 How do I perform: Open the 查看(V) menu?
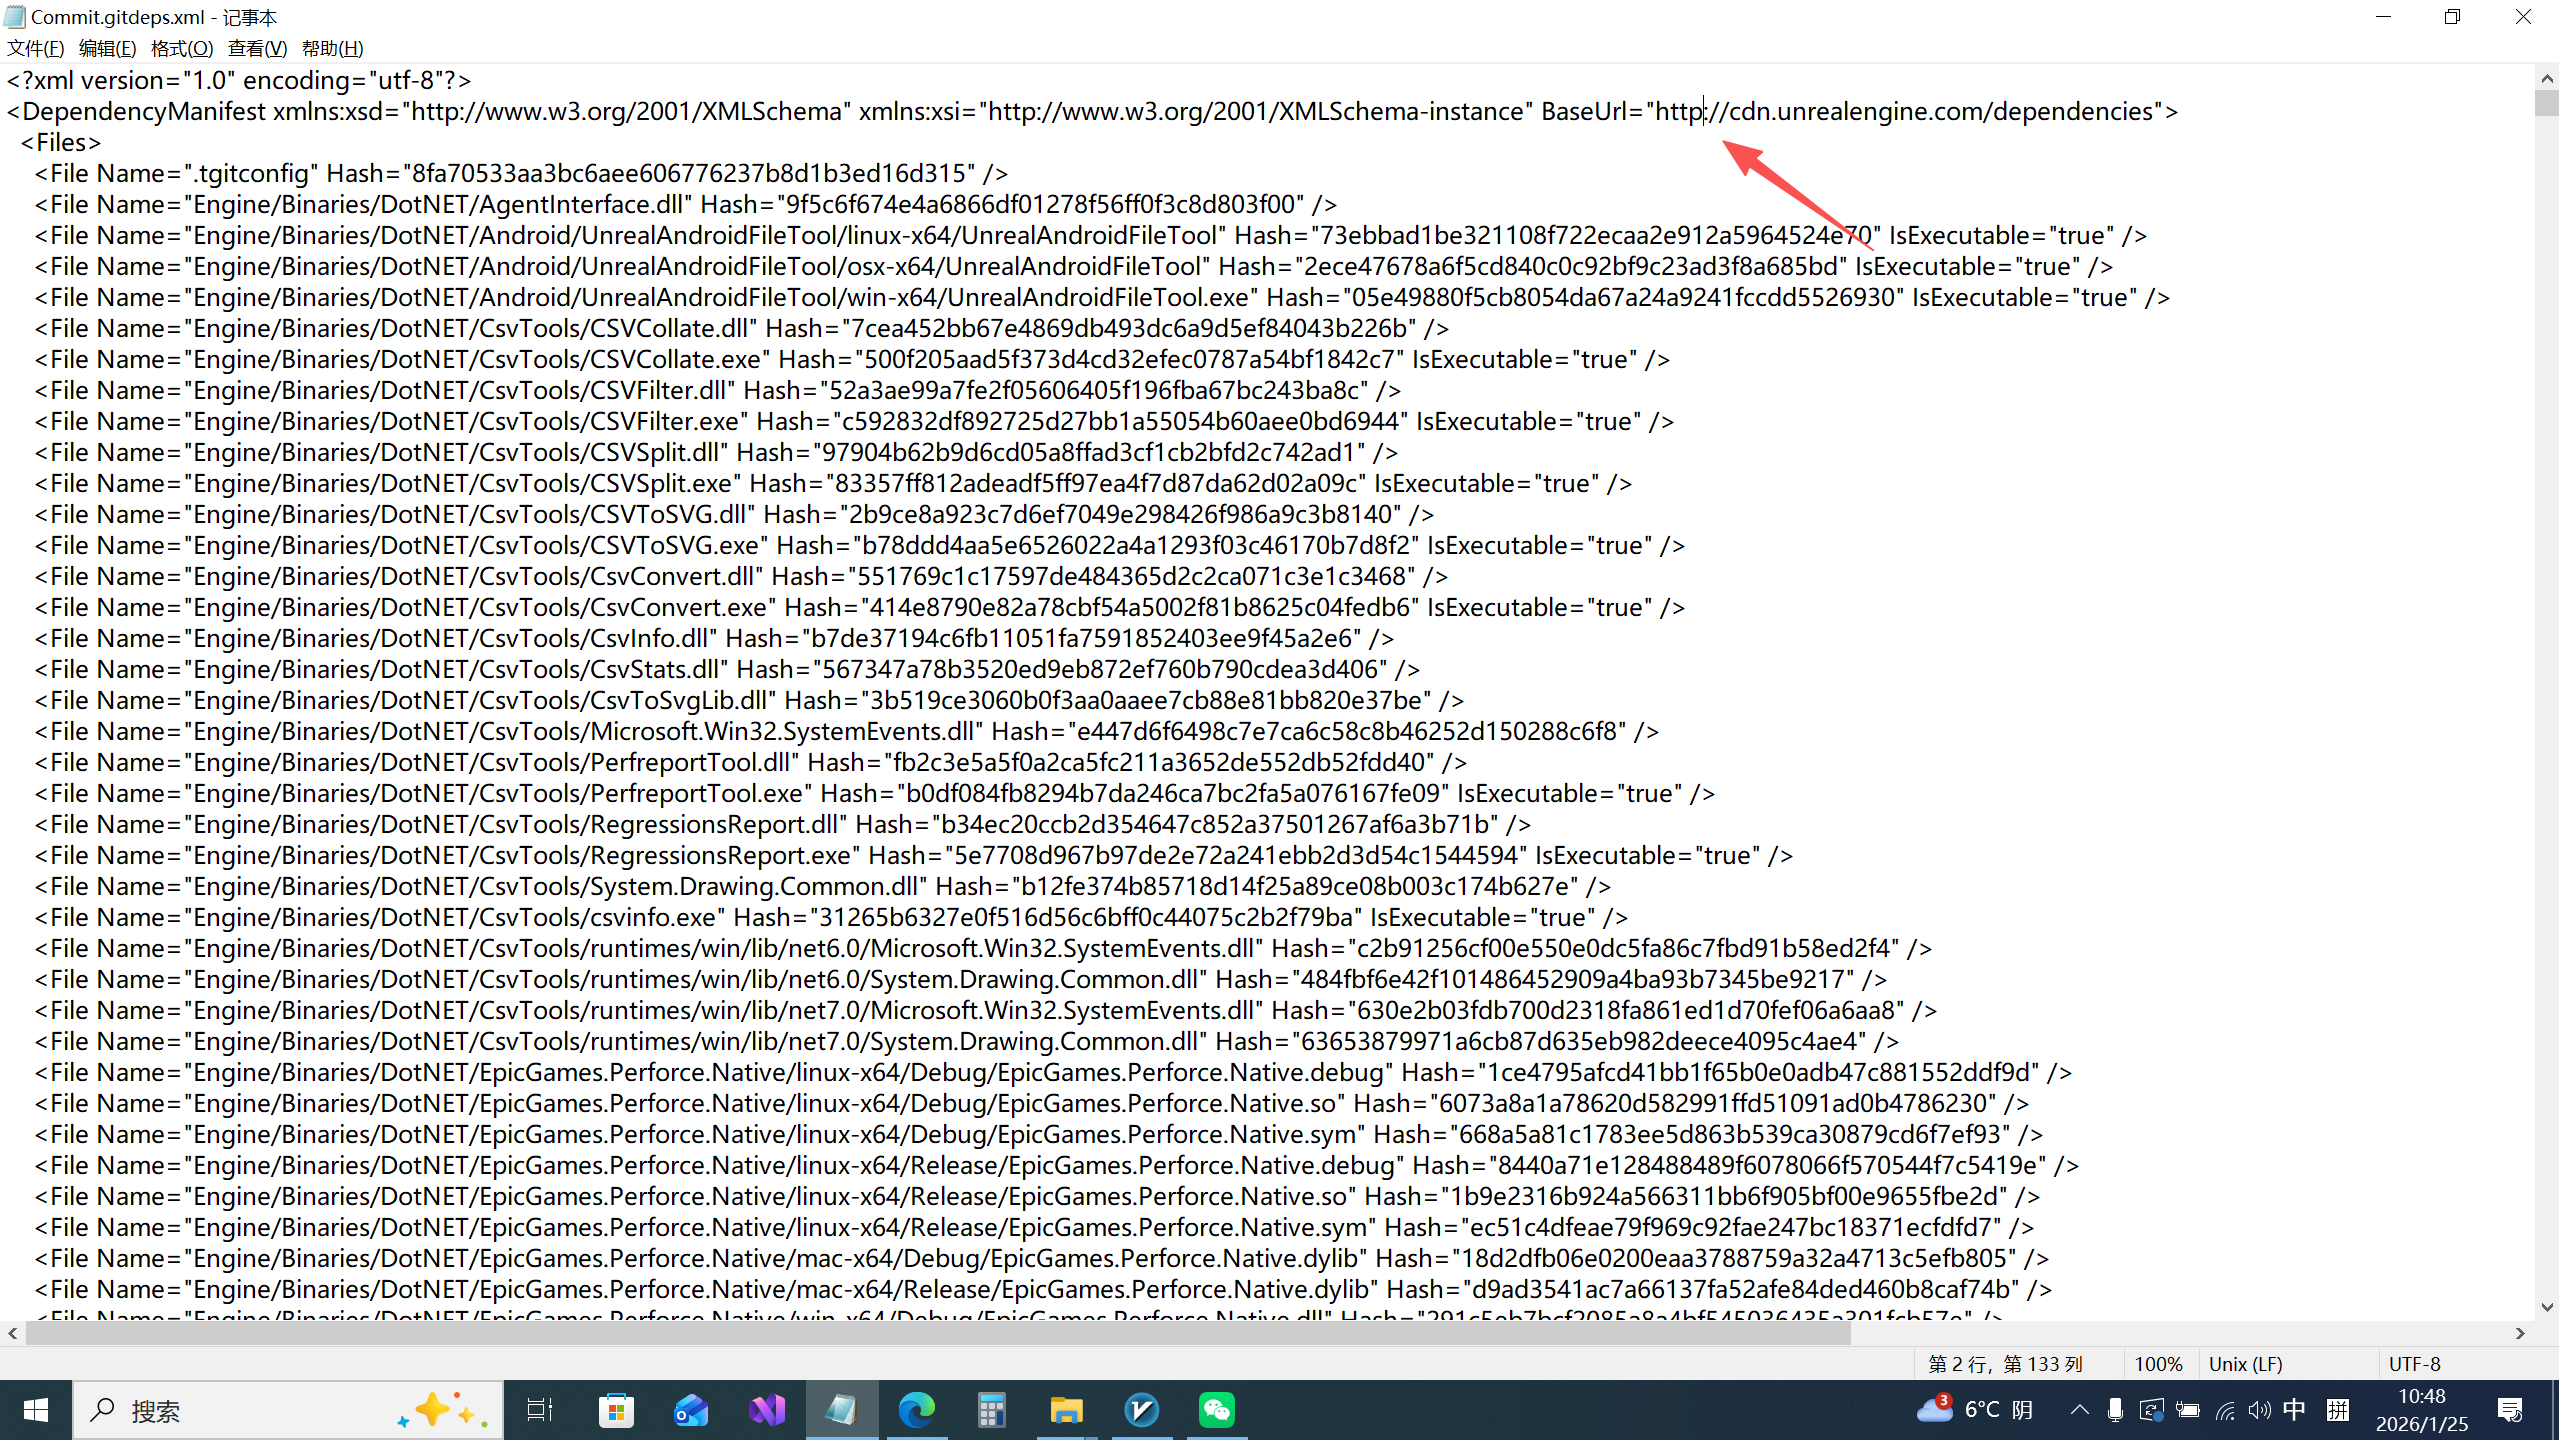coord(257,48)
